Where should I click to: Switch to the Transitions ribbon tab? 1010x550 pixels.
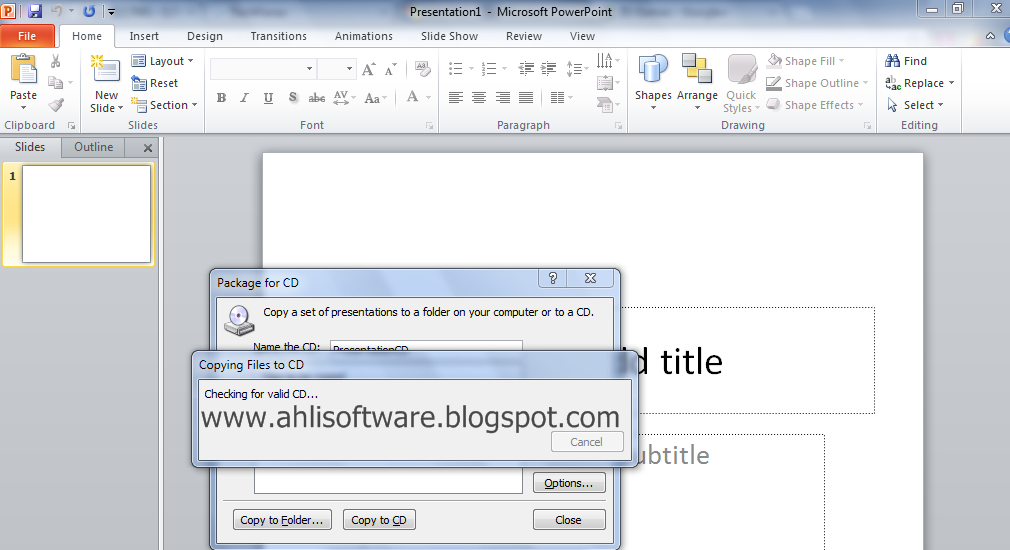(278, 36)
